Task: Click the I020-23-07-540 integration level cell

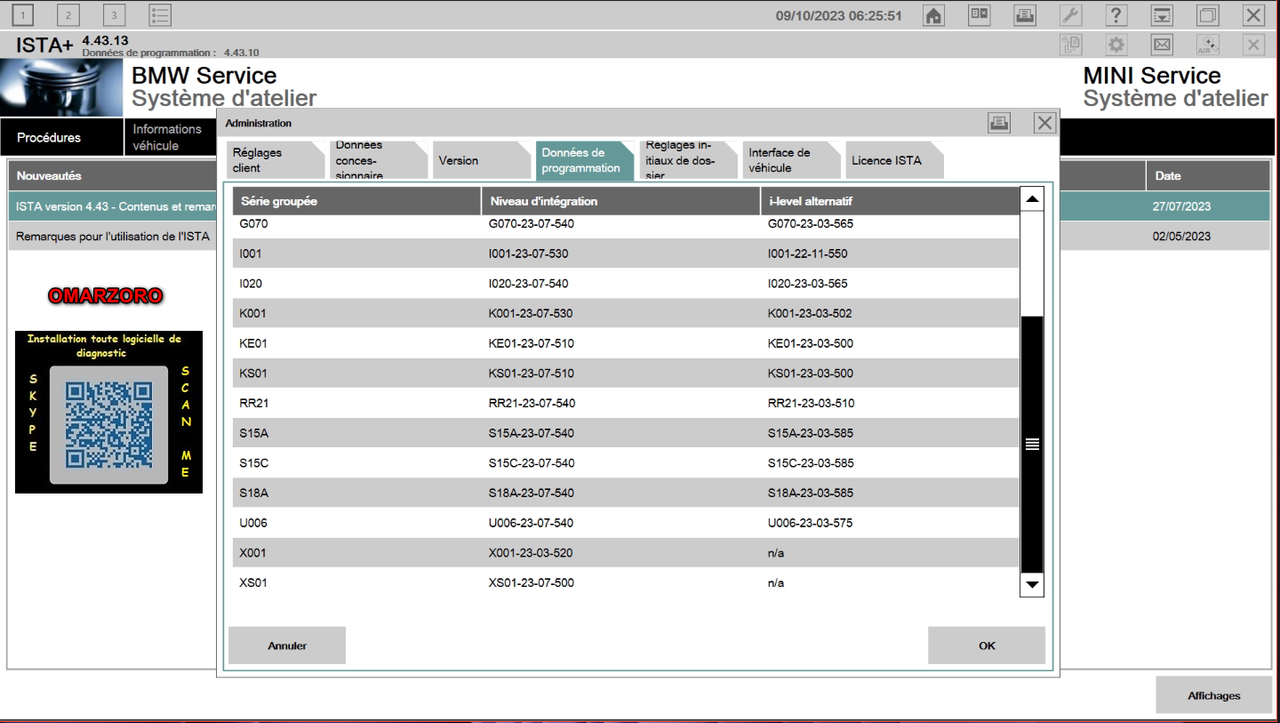Action: coord(528,283)
